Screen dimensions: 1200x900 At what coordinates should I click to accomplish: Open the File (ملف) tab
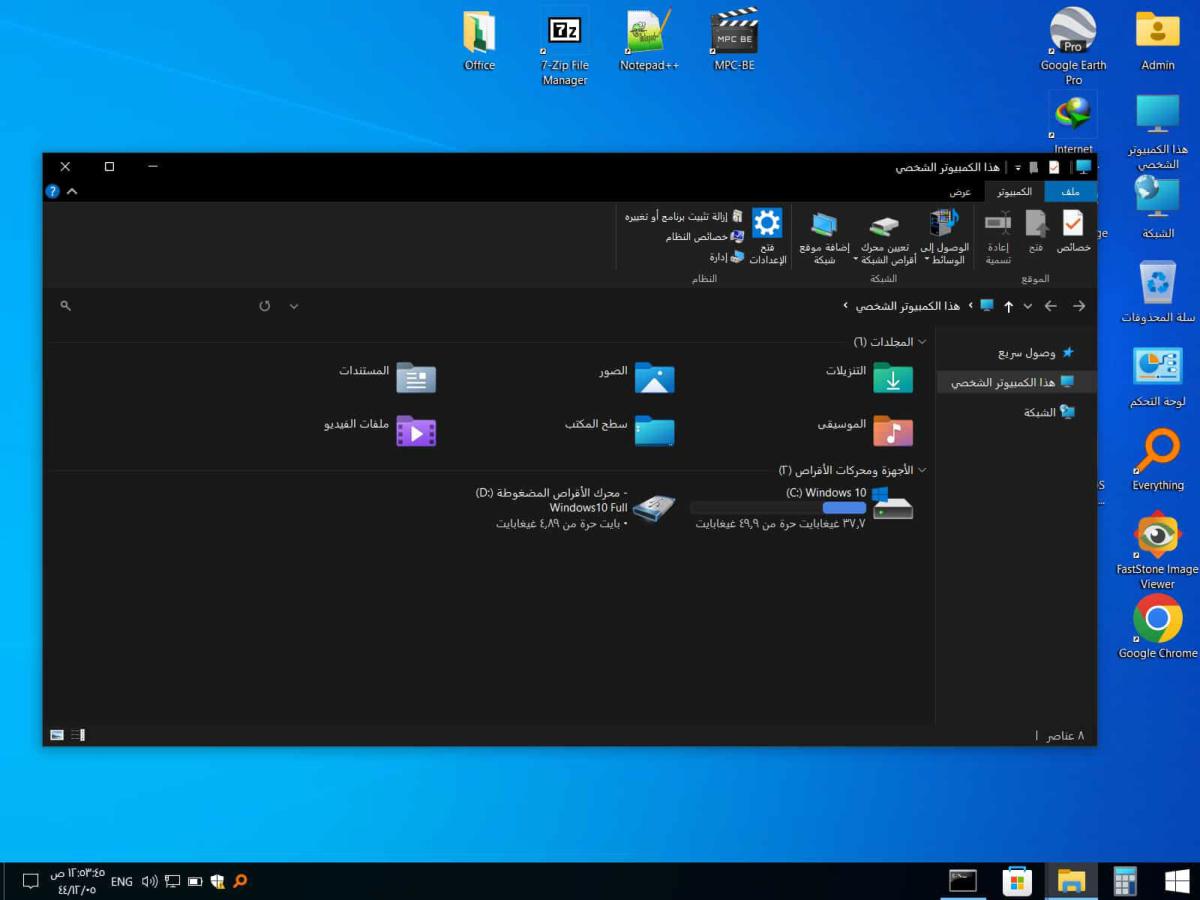pos(1070,191)
